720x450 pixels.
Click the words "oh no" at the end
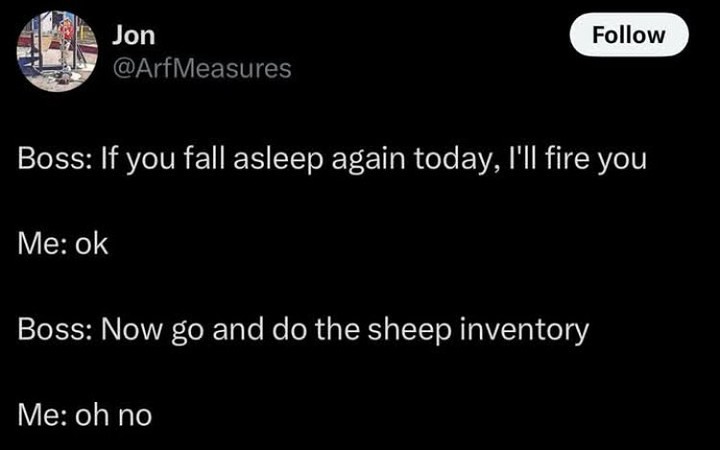pyautogui.click(x=112, y=413)
